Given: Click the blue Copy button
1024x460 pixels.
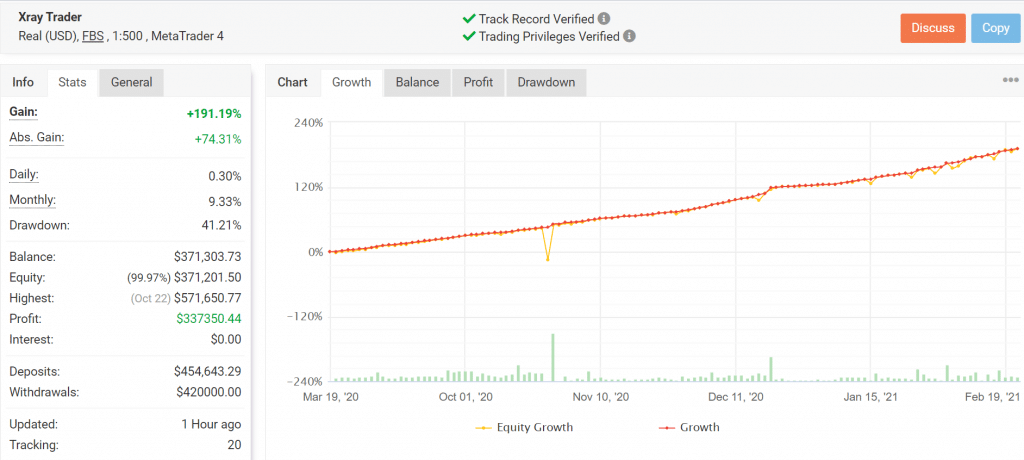Looking at the screenshot, I should [x=995, y=28].
